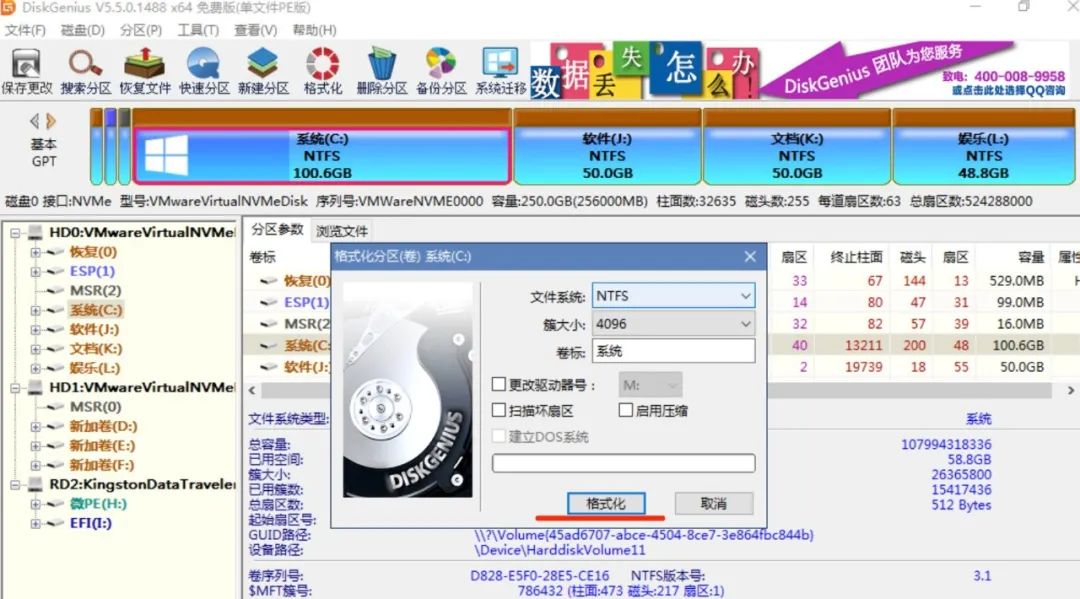Click the Delete Partition (删除分区) icon
This screenshot has width=1080, height=599.
382,71
